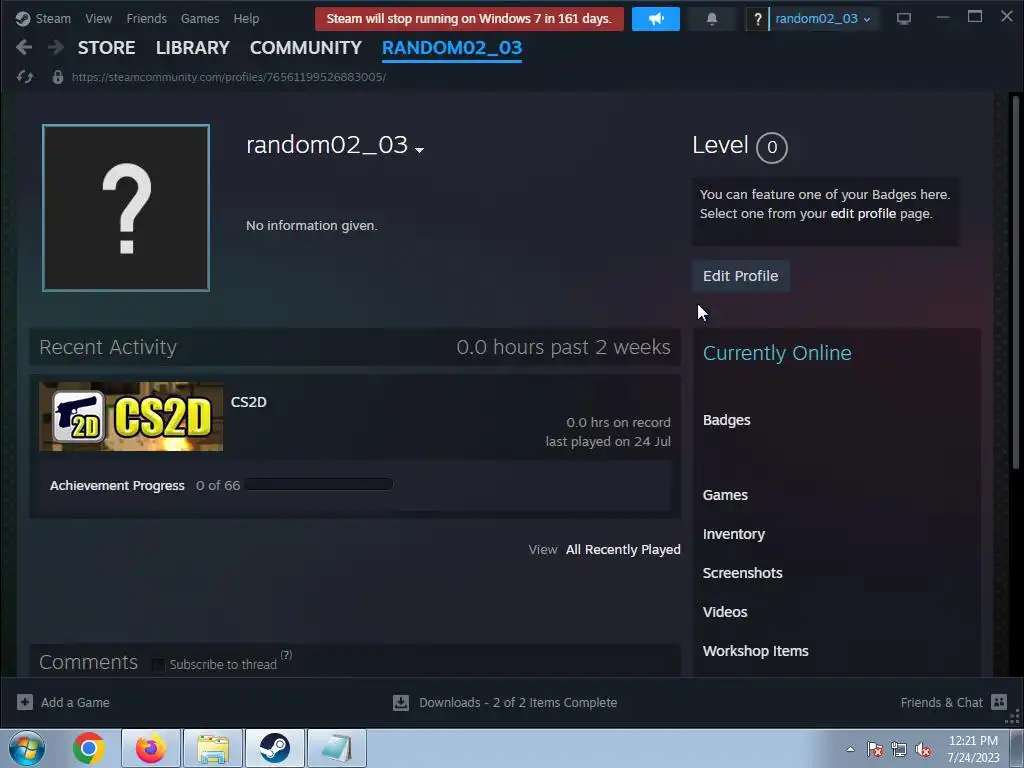Click the level 0 badge circle

point(772,148)
